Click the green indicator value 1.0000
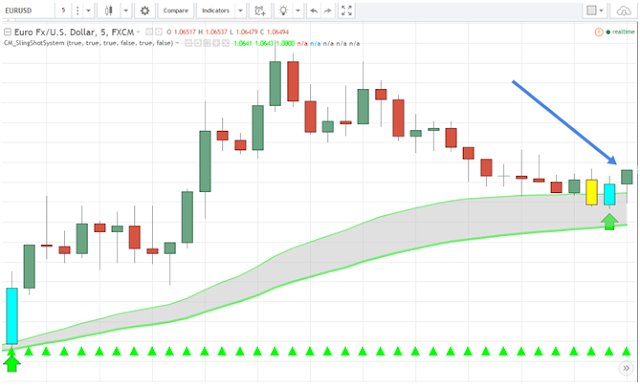This screenshot has width=640, height=388. click(x=285, y=43)
